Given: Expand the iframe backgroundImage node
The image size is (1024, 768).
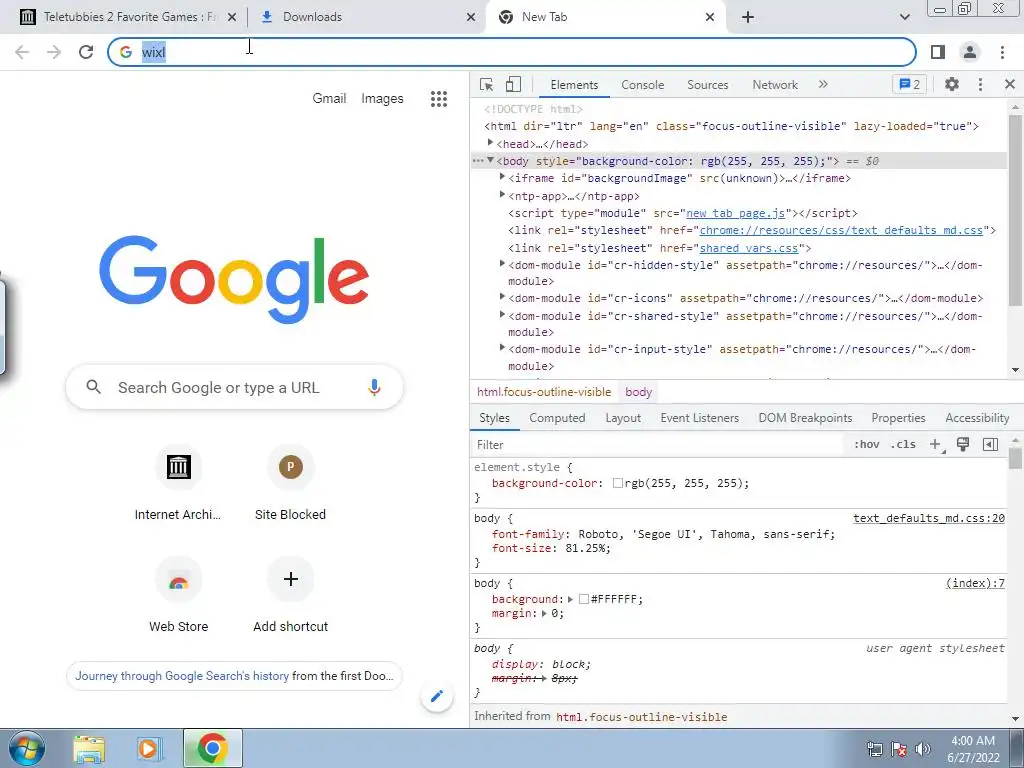Looking at the screenshot, I should [502, 177].
